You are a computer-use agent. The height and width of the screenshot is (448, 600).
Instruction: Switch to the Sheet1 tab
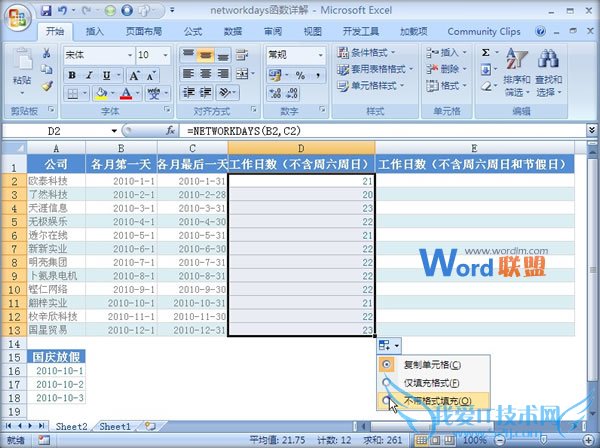pos(115,426)
